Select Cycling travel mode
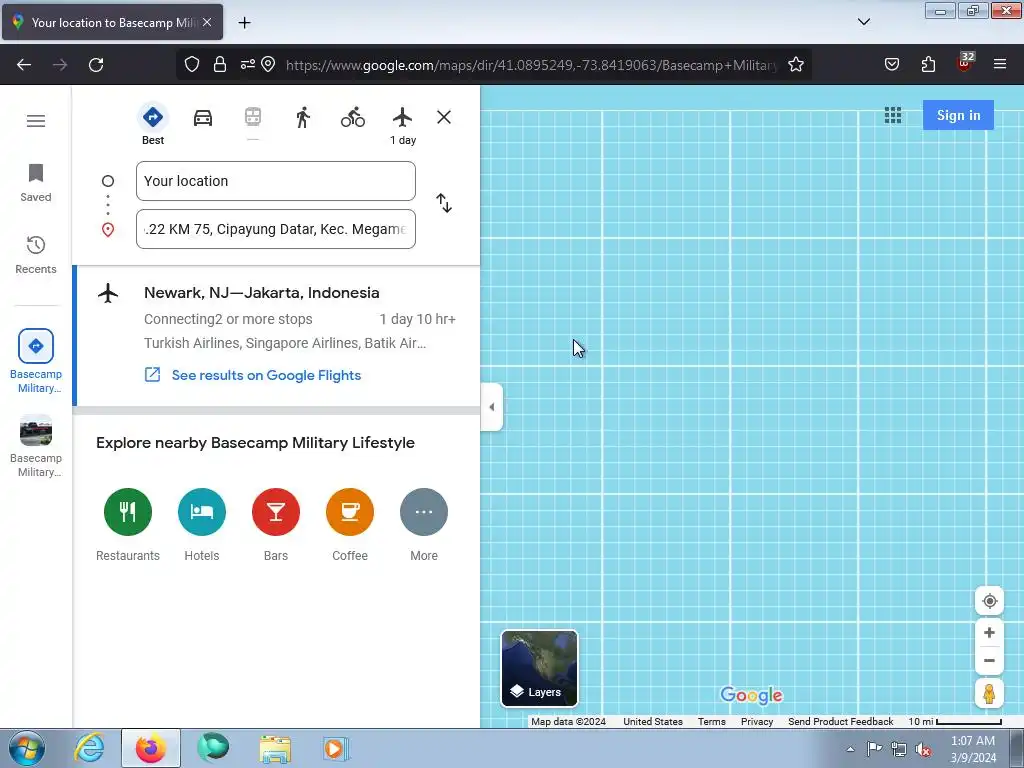The image size is (1024, 768). [x=353, y=118]
